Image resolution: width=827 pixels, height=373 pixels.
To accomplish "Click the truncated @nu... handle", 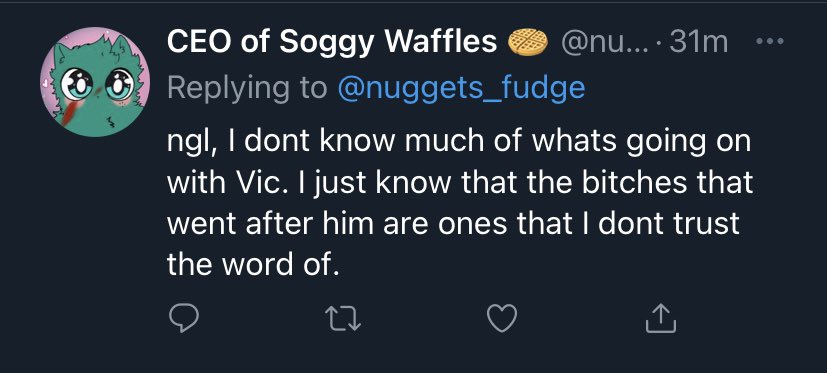I will coord(608,43).
